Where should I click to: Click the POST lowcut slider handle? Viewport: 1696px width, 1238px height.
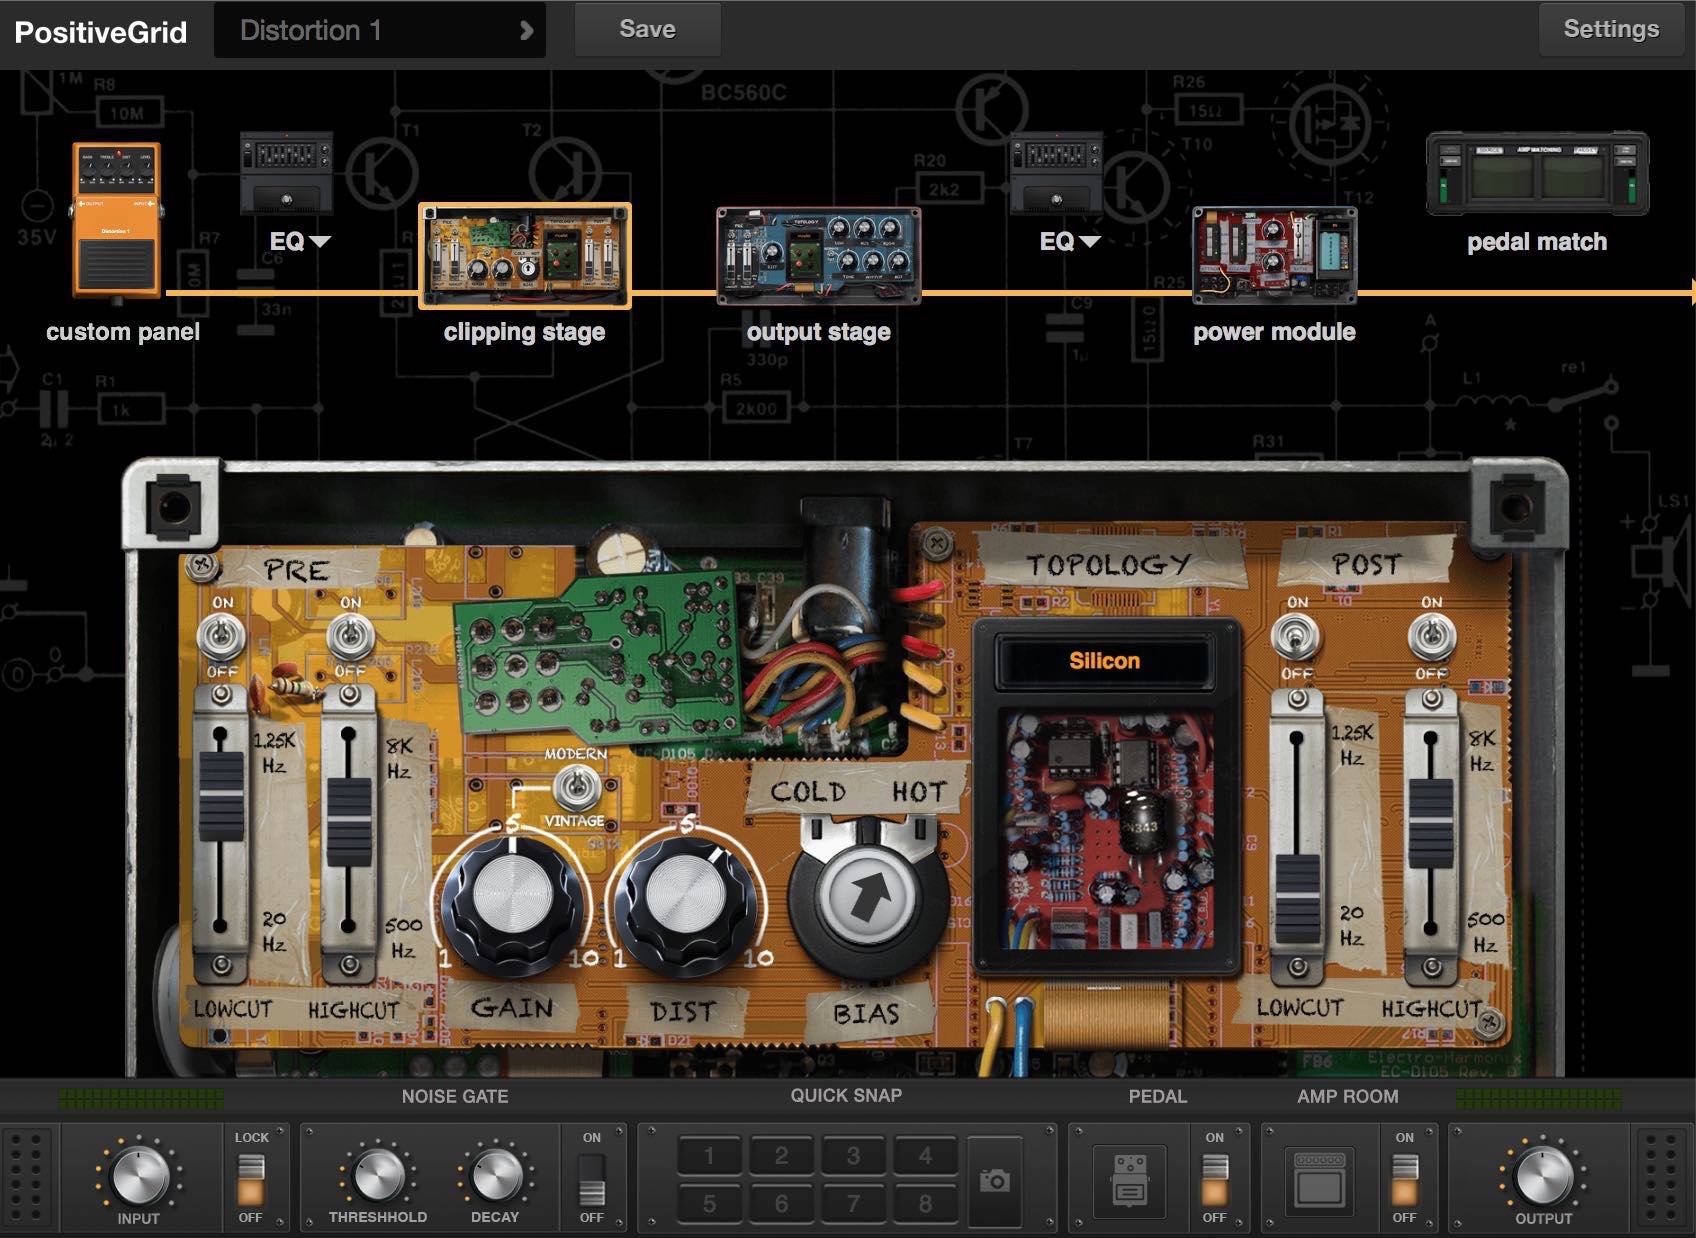tap(1297, 900)
